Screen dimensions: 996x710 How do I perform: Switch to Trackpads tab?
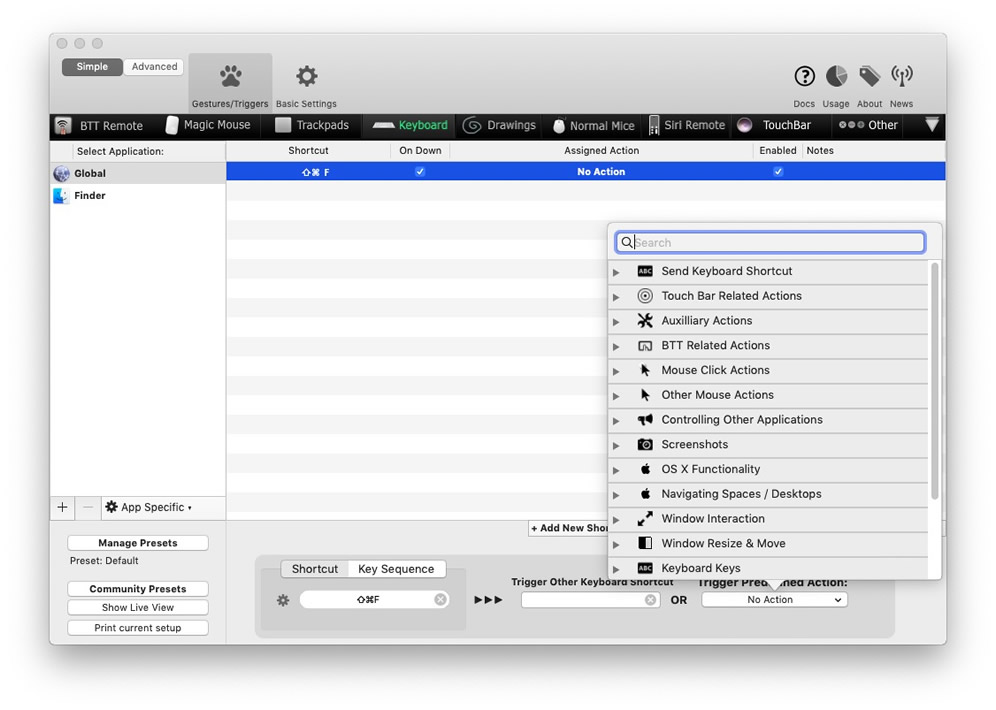(312, 125)
